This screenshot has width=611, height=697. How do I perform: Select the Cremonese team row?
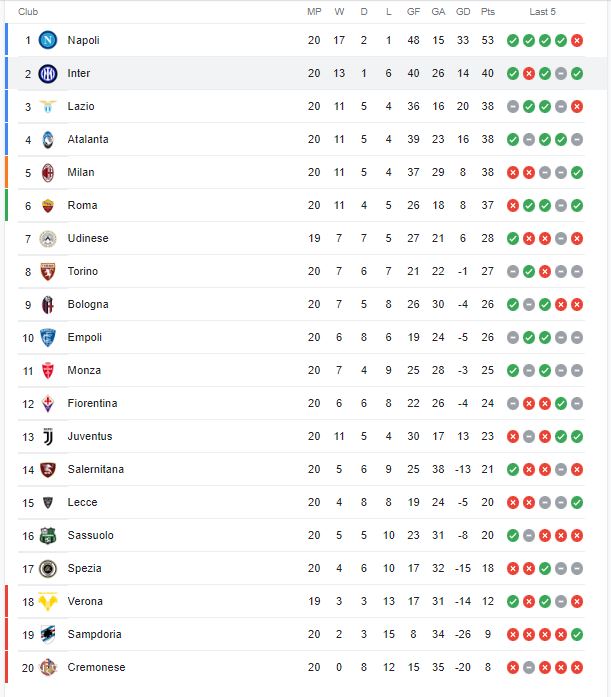click(x=301, y=667)
